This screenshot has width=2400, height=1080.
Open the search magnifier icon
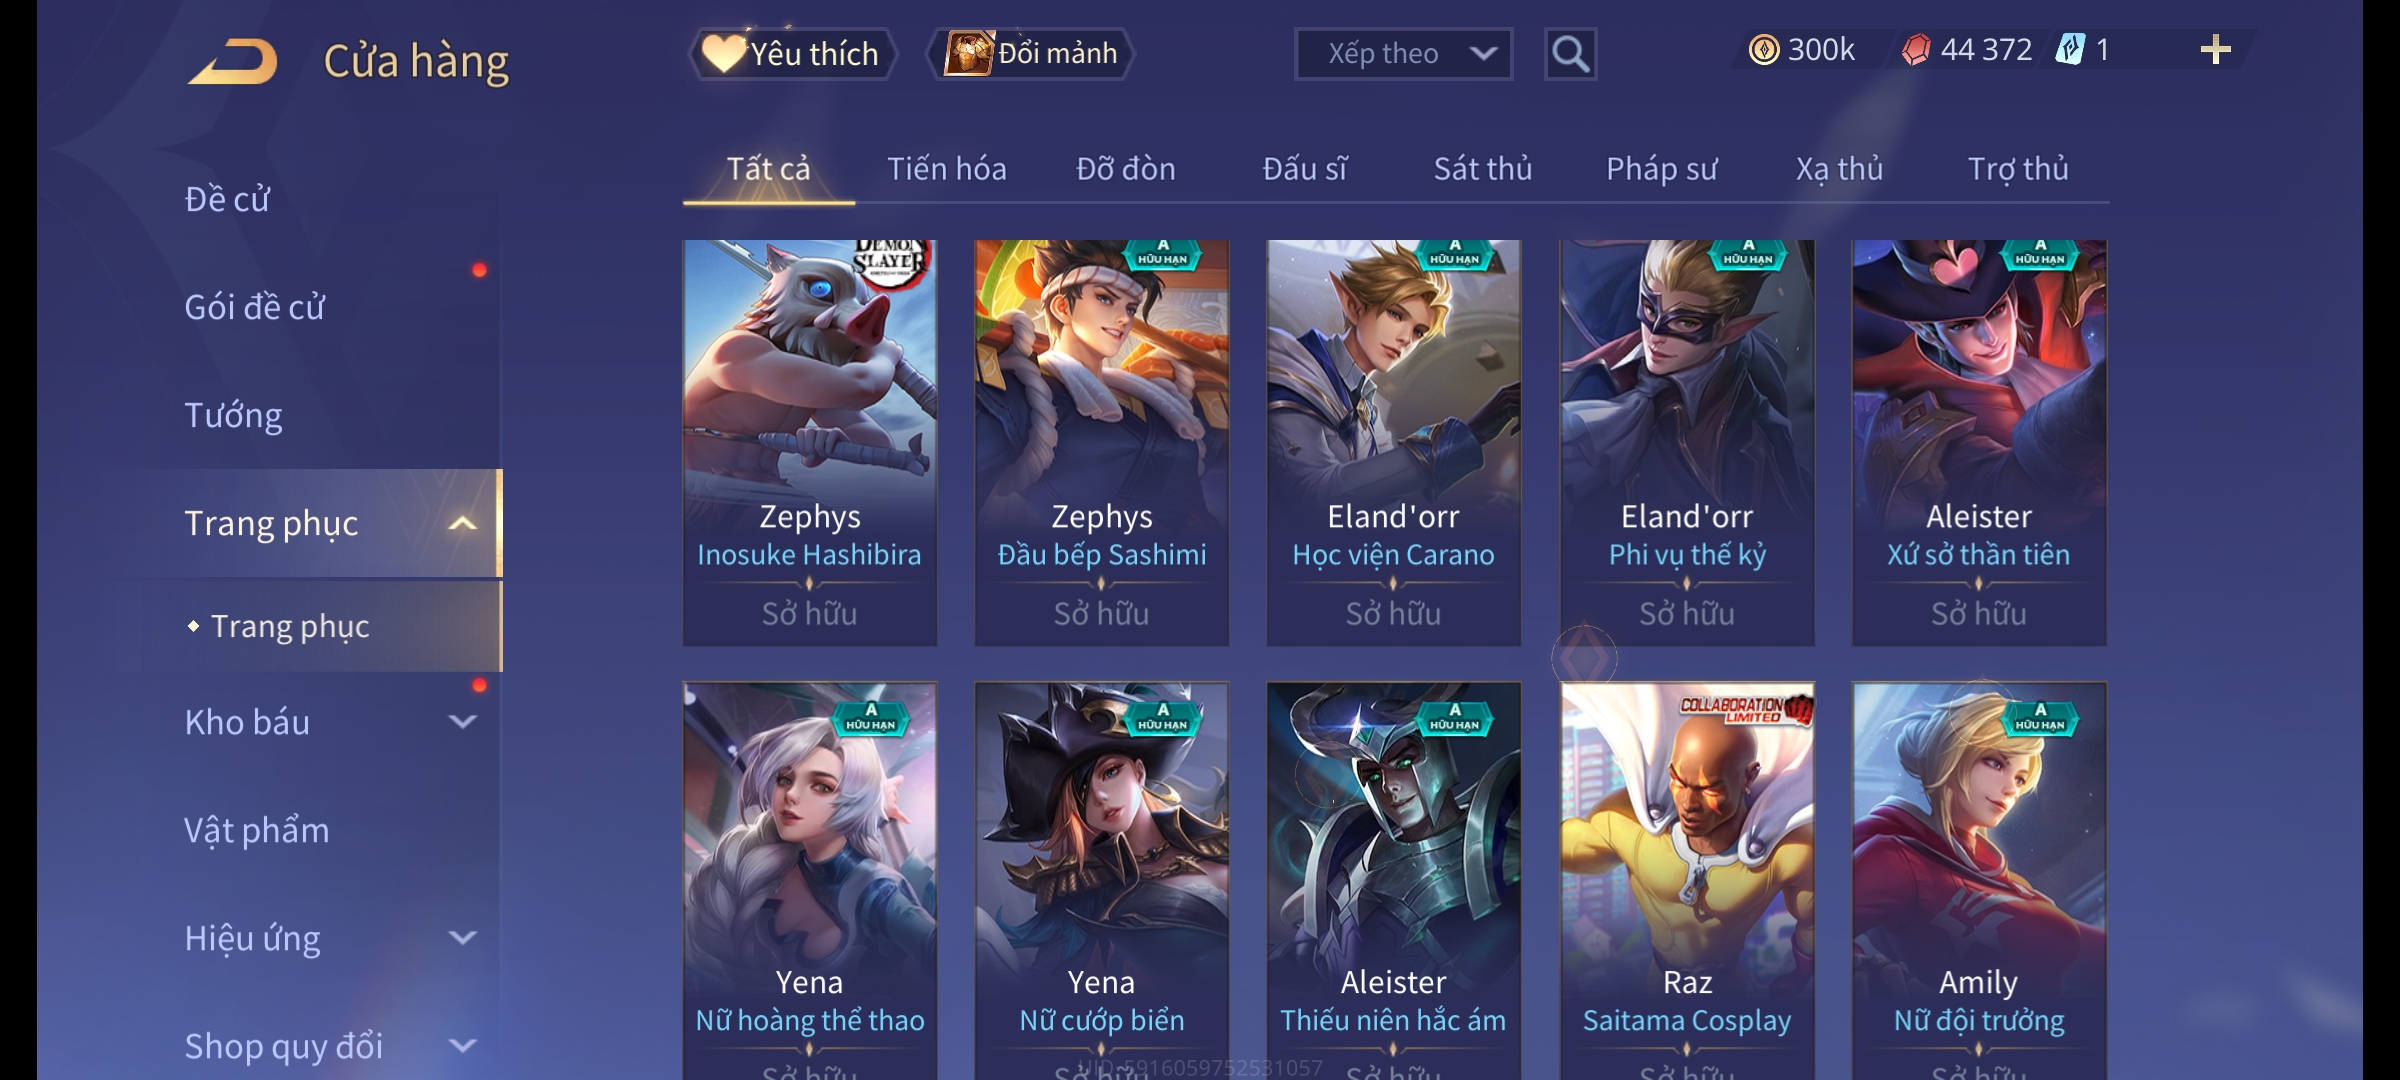click(x=1570, y=54)
